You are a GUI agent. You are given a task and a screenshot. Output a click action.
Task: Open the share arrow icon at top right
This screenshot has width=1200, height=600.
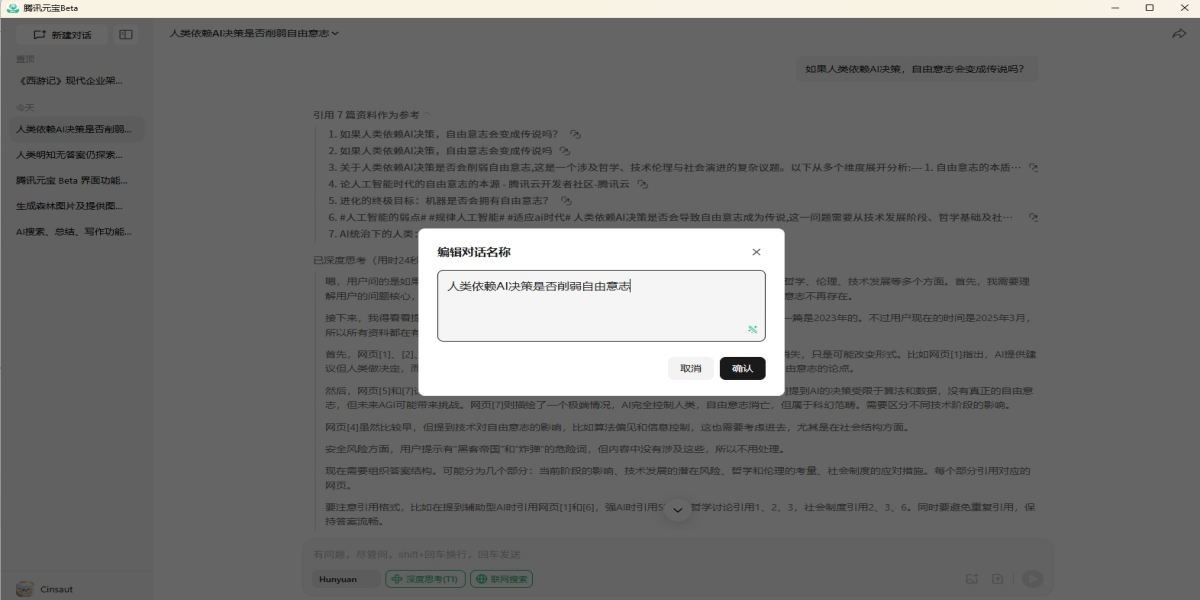(1178, 34)
